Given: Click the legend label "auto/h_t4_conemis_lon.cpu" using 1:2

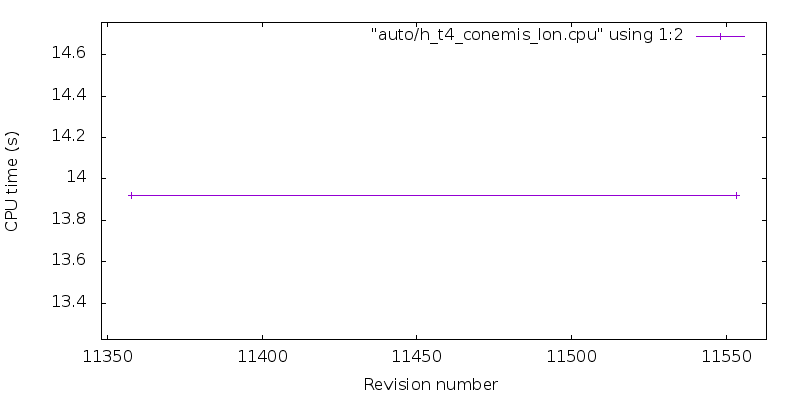Looking at the screenshot, I should click(x=527, y=35).
